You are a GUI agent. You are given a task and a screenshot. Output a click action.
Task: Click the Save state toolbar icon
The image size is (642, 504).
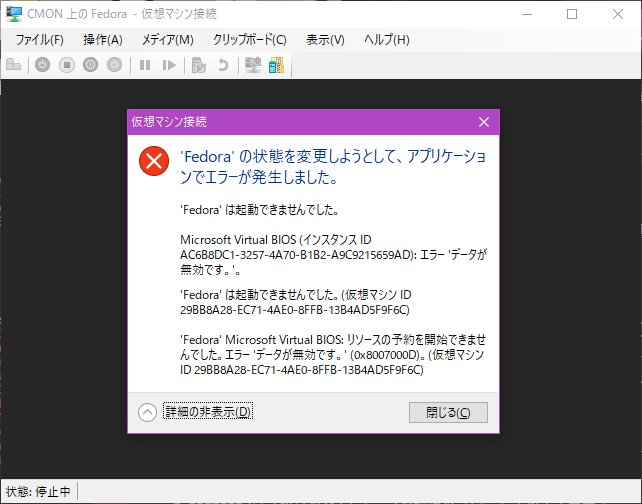pos(114,65)
